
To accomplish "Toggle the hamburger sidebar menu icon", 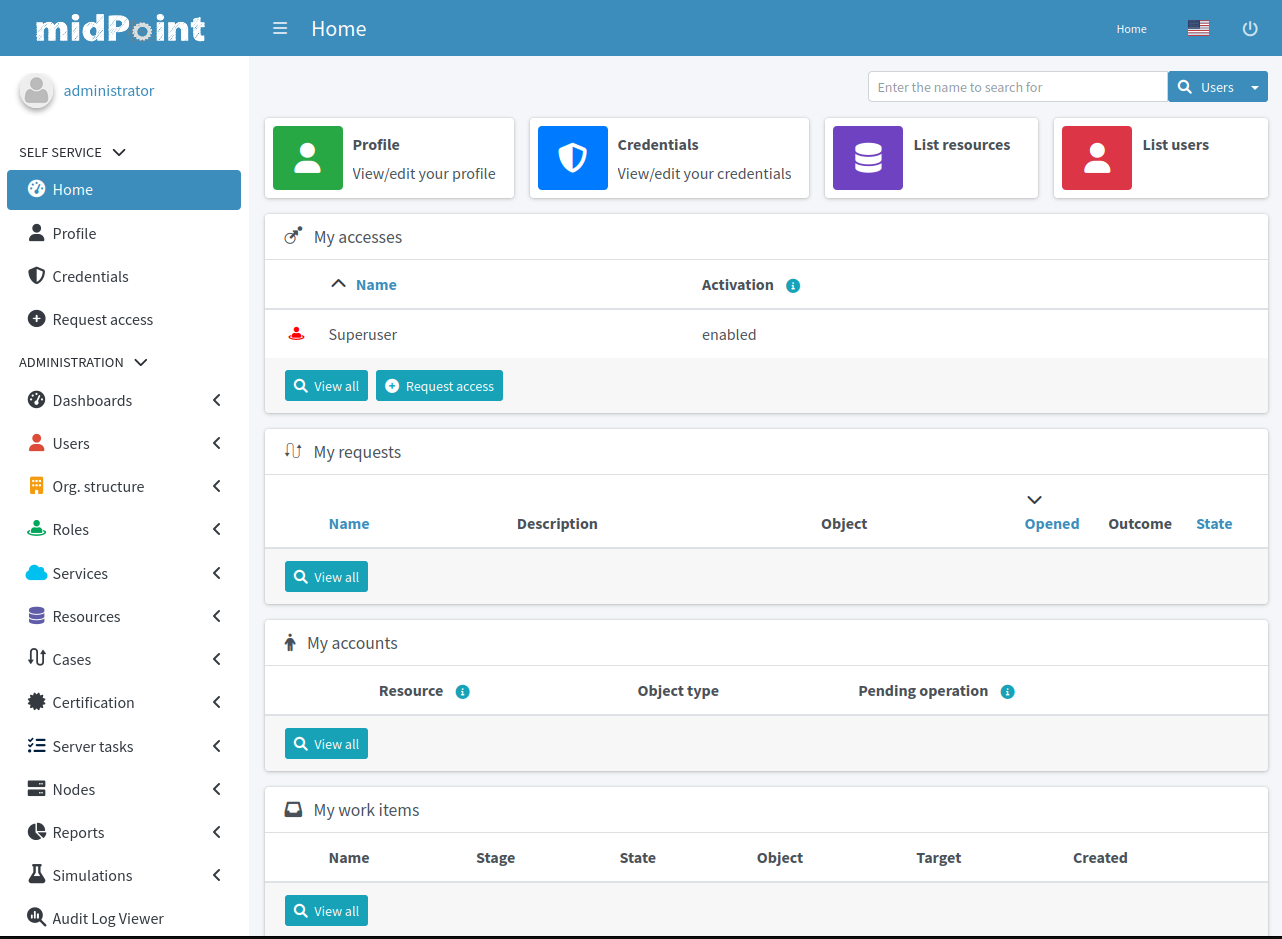I will 280,29.
